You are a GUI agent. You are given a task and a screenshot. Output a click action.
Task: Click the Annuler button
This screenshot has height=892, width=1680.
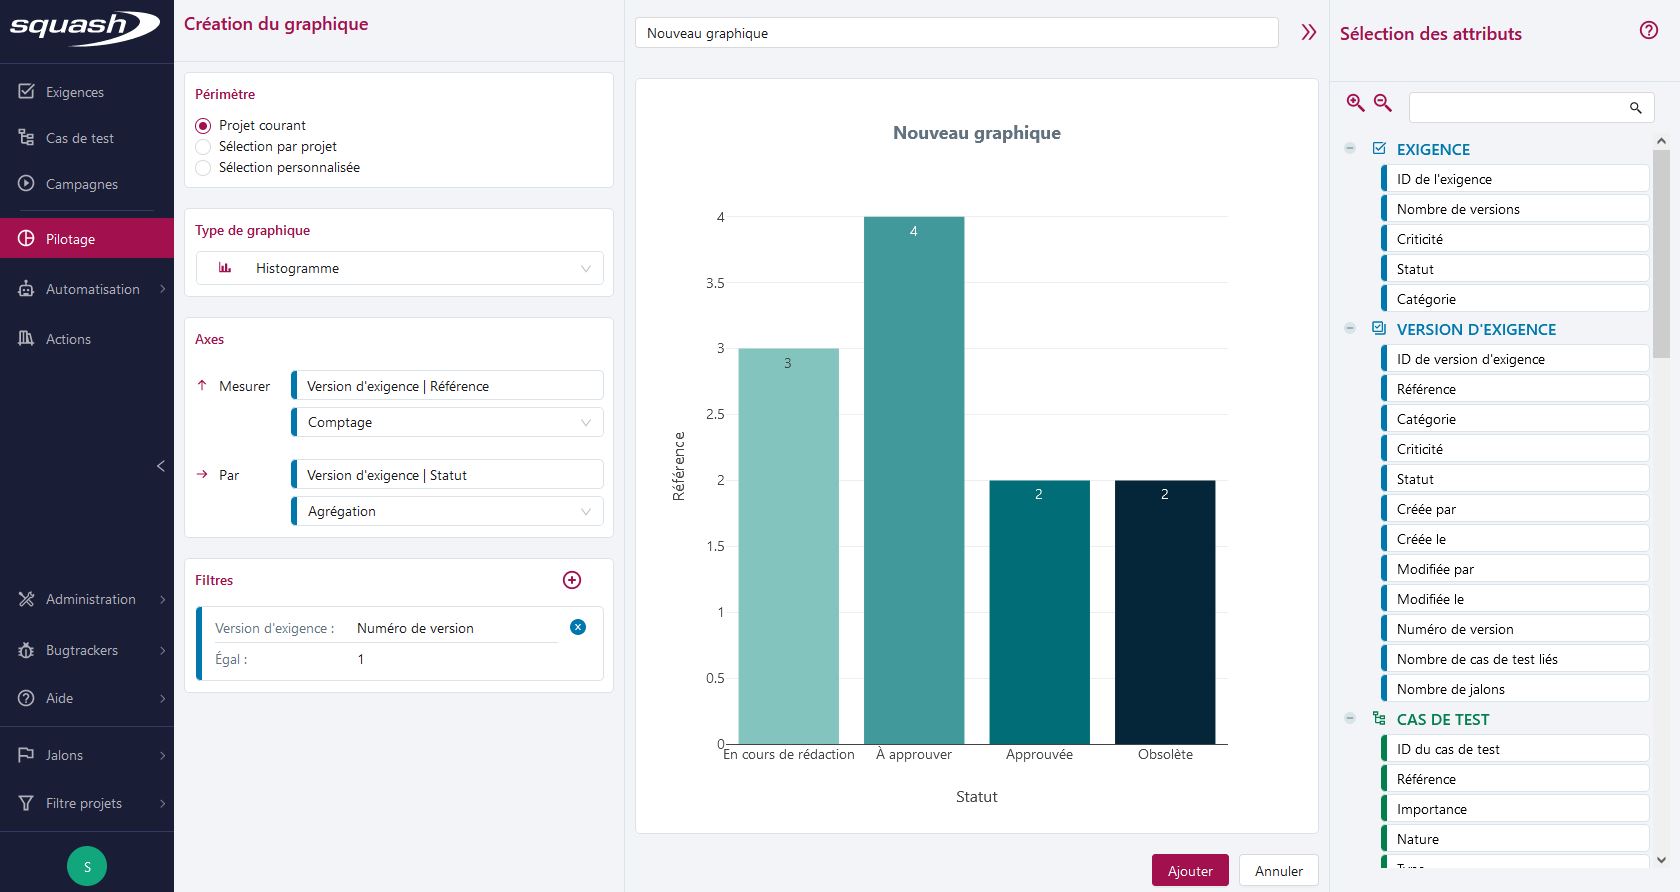[1278, 871]
